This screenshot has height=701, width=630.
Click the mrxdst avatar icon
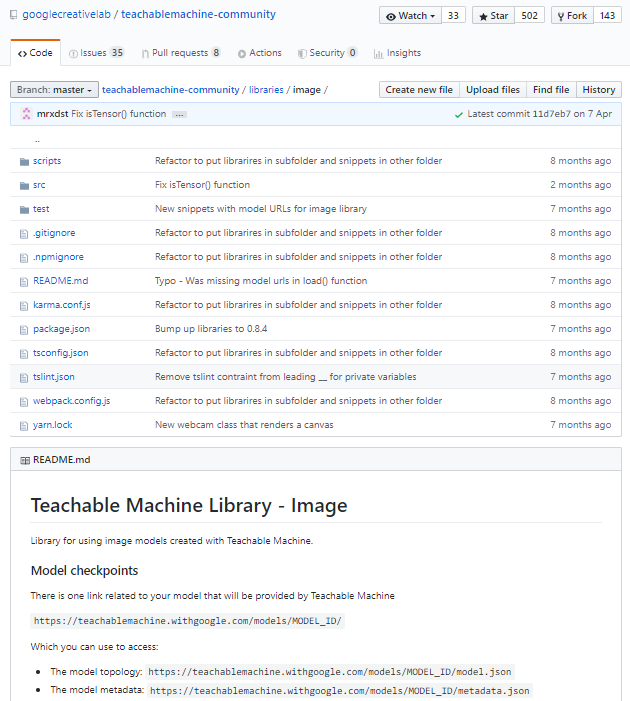[x=26, y=114]
